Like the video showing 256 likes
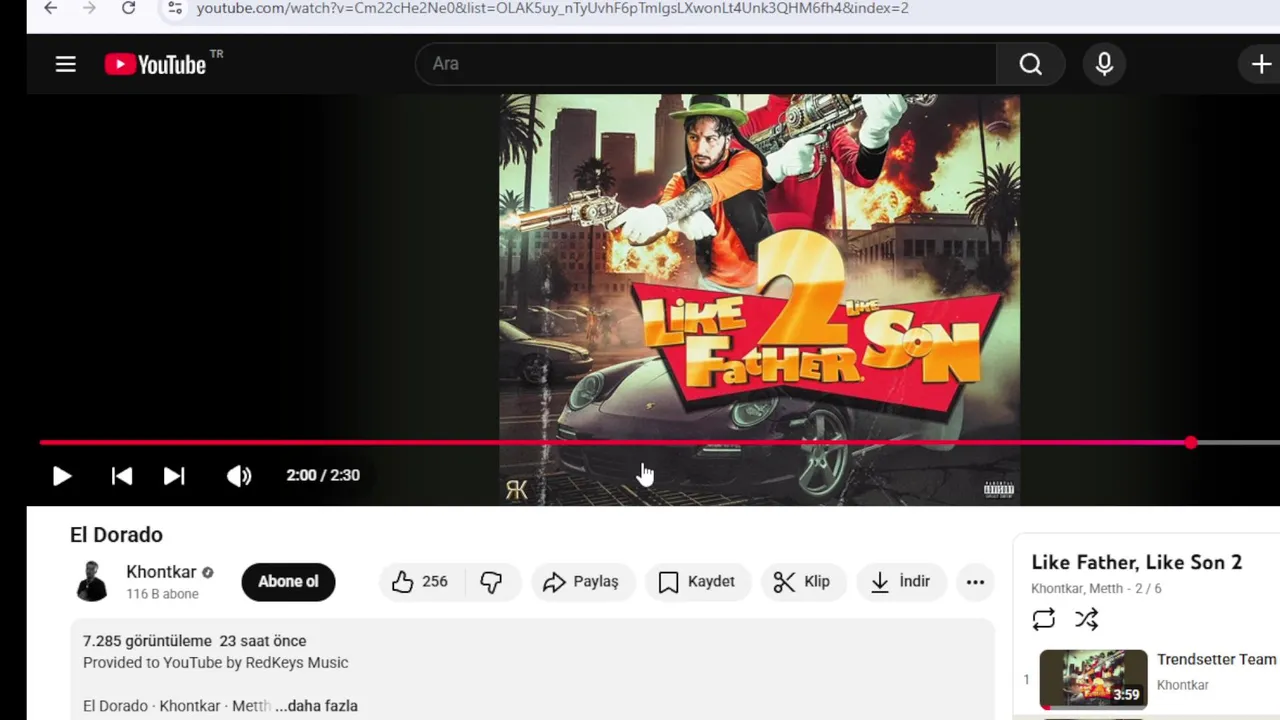This screenshot has height=720, width=1280. [420, 582]
